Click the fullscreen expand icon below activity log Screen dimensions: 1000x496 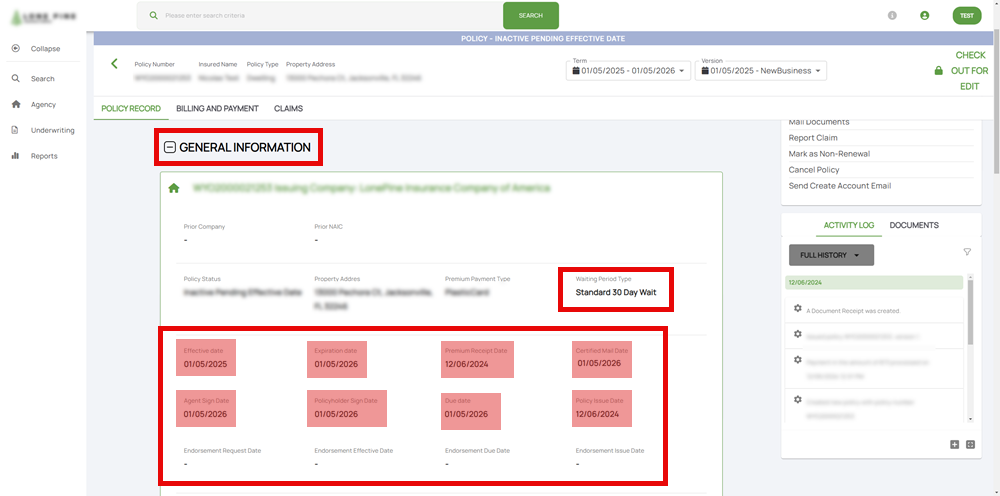pos(970,444)
